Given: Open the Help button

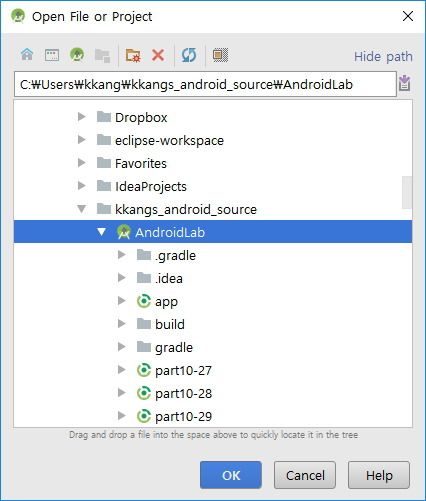Looking at the screenshot, I should pyautogui.click(x=379, y=475).
